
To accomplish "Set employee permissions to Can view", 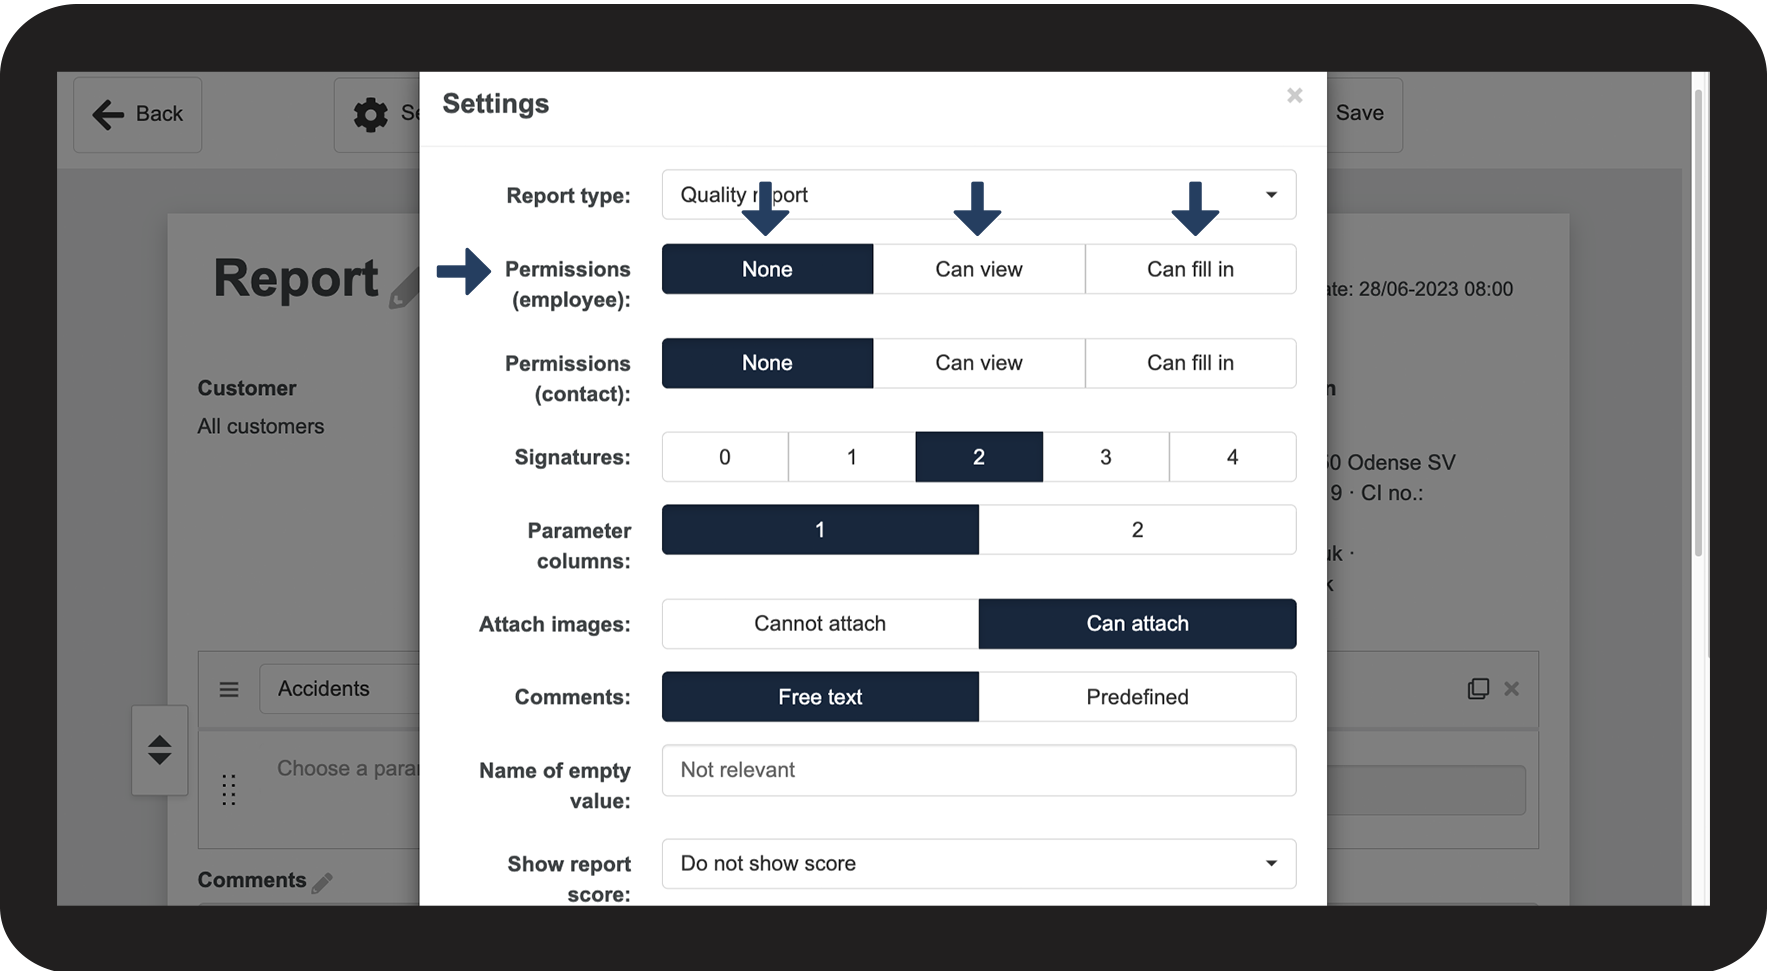I will click(979, 269).
